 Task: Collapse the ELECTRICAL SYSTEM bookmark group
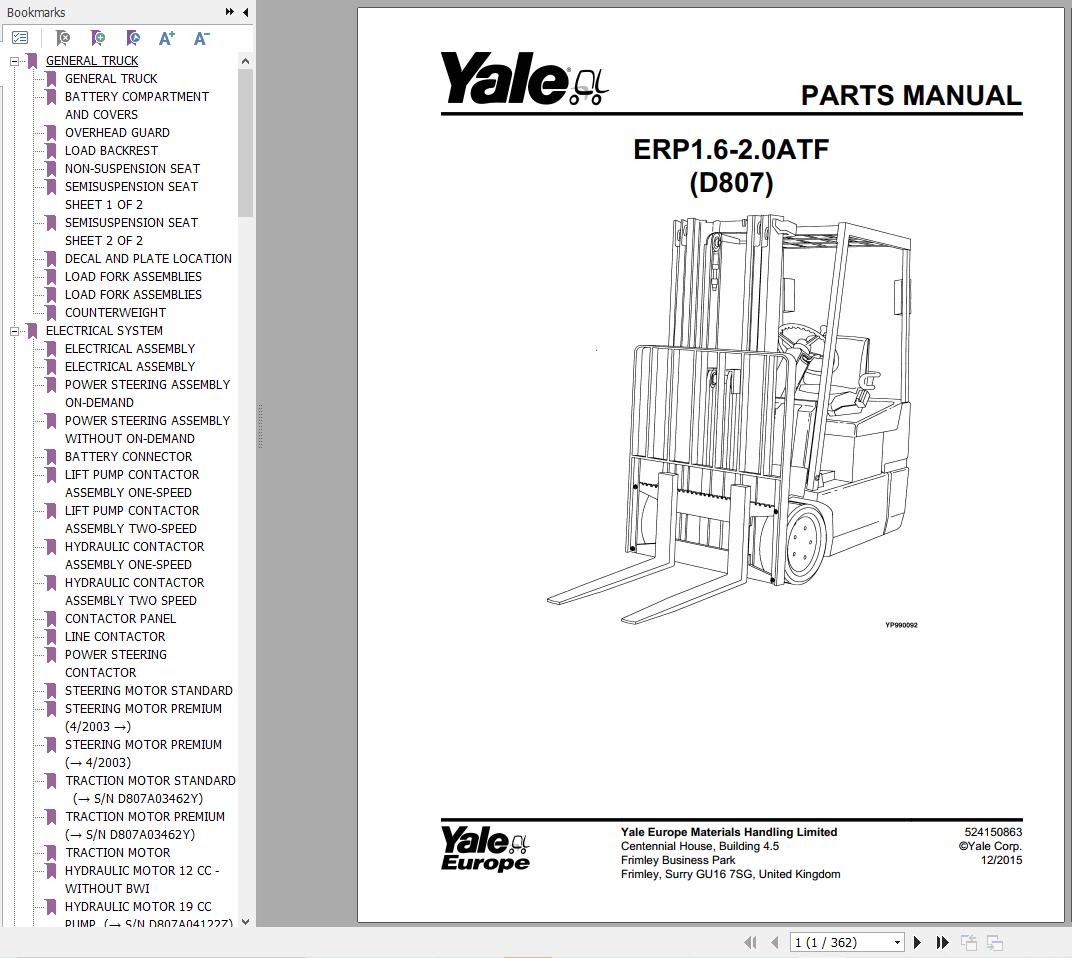(x=14, y=332)
